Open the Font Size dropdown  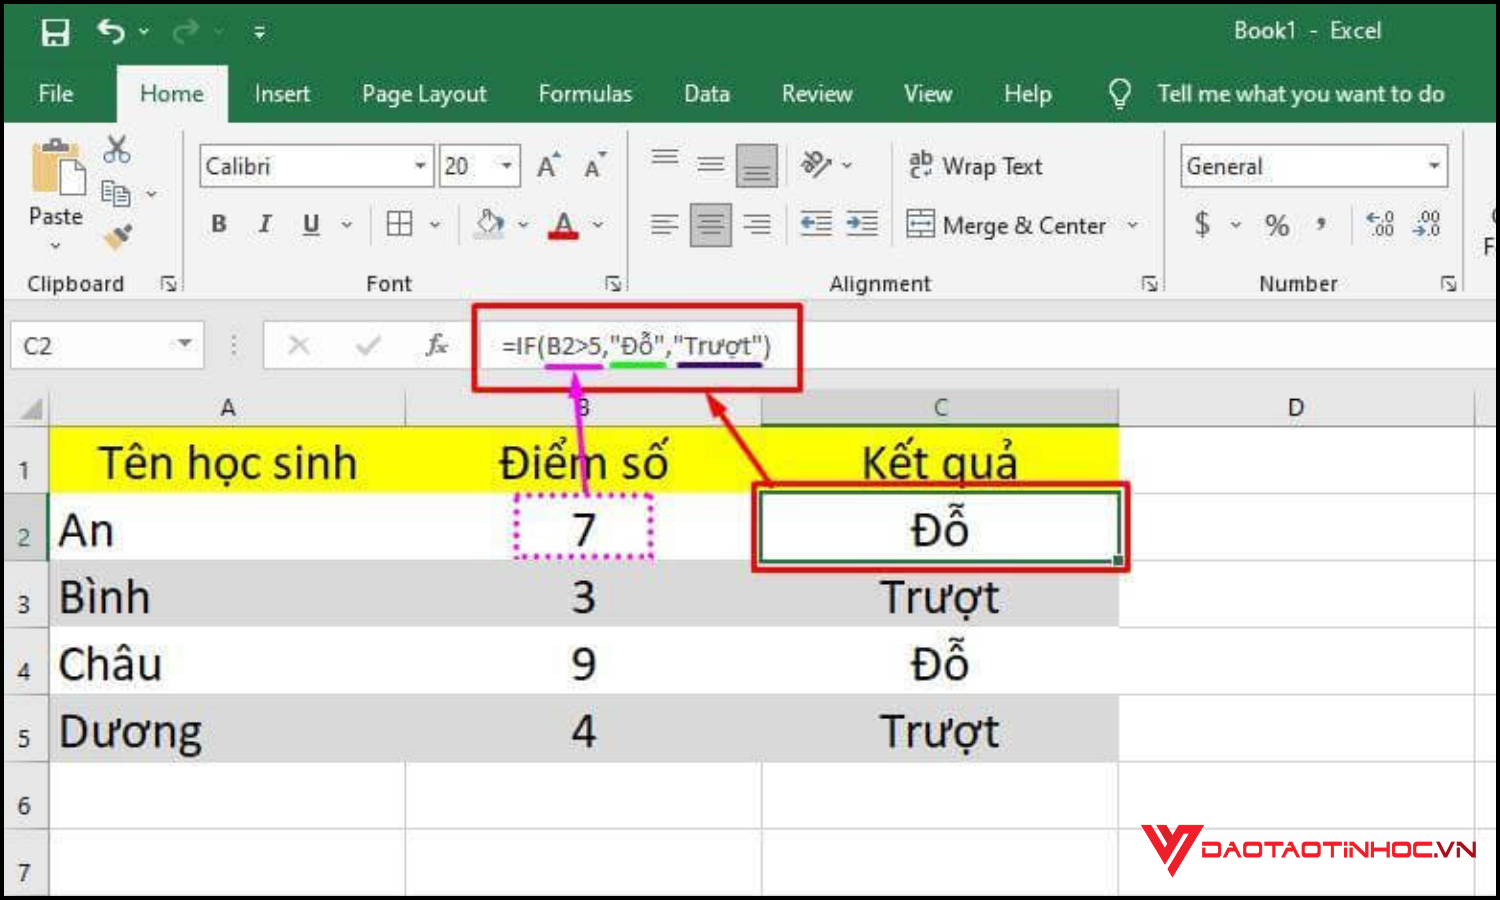505,165
